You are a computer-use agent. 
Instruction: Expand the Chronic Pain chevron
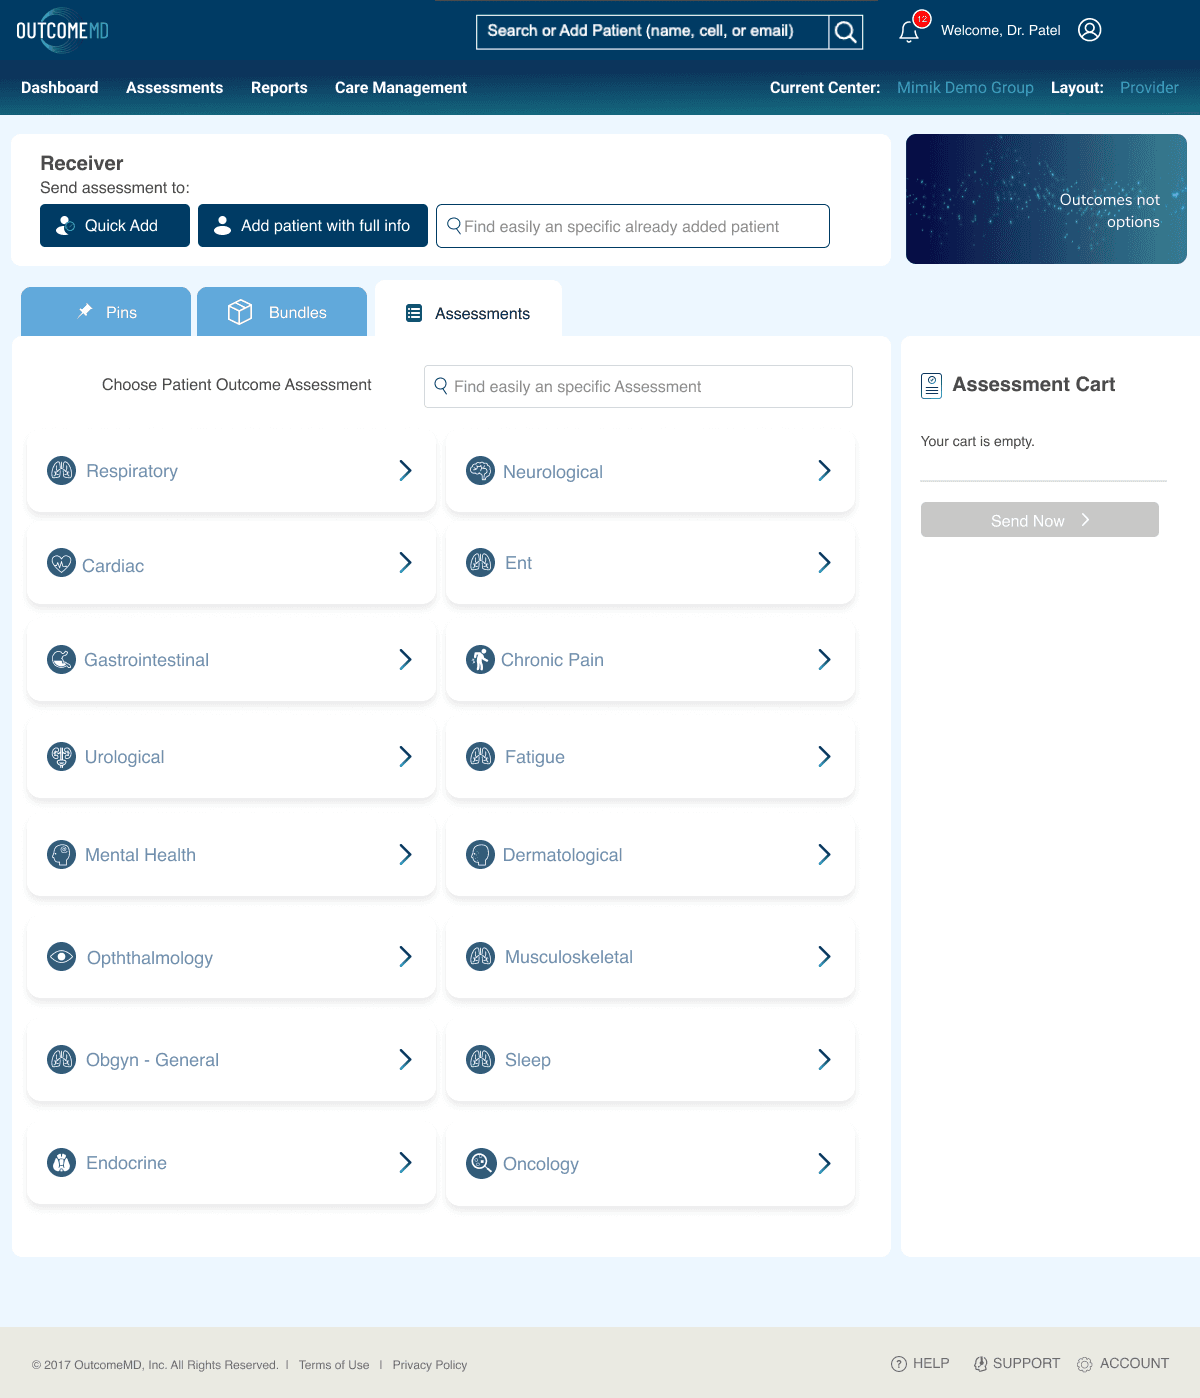coord(825,659)
